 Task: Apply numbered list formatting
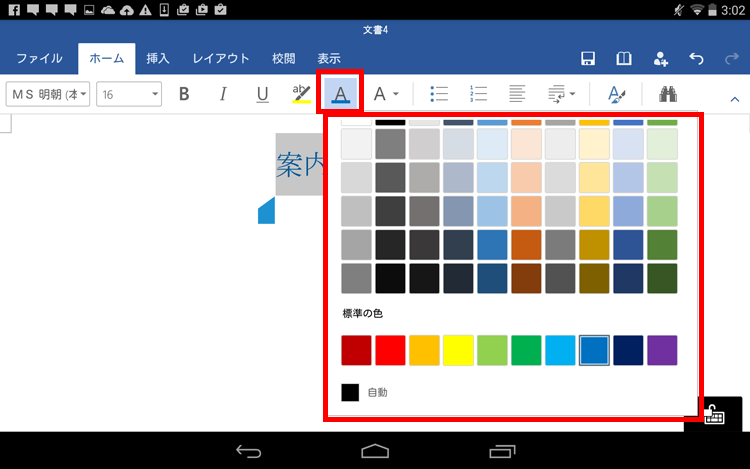(x=477, y=94)
